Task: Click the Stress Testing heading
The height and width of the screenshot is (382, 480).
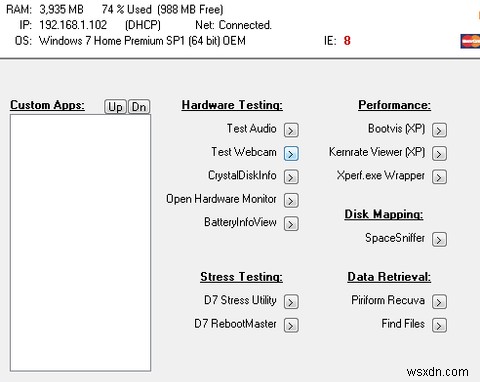Action: [241, 277]
